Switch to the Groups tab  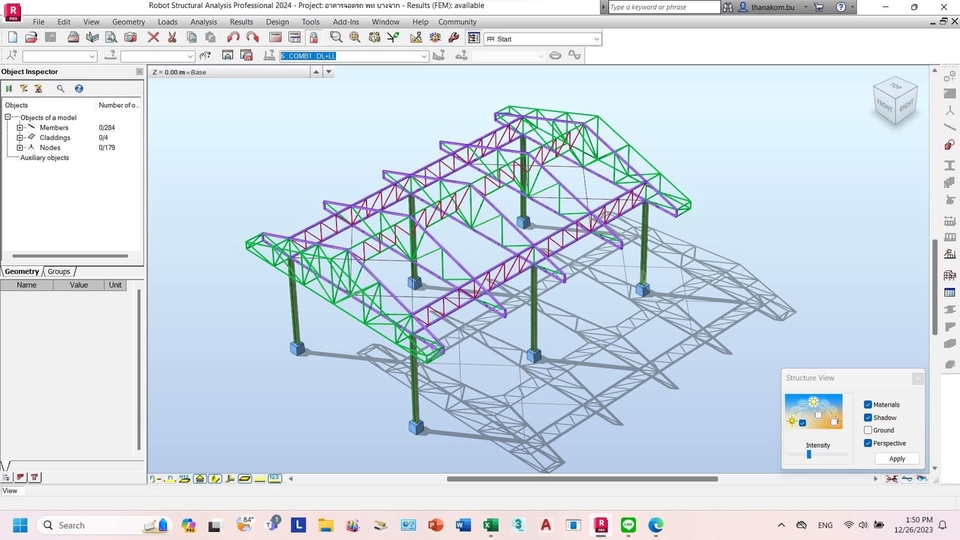point(59,271)
